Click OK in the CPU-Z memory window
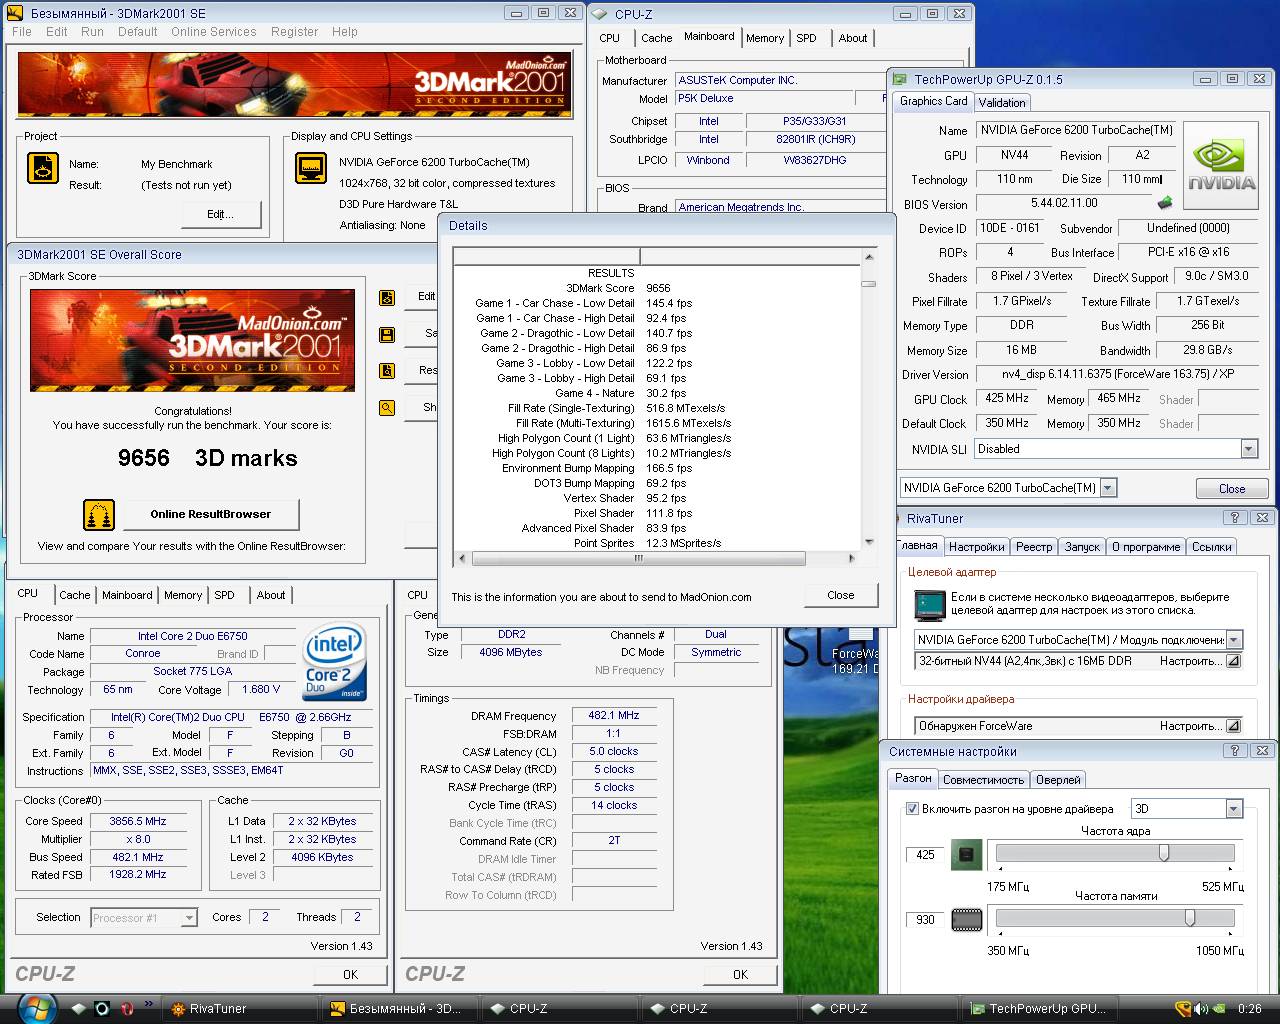The image size is (1280, 1024). [x=740, y=974]
